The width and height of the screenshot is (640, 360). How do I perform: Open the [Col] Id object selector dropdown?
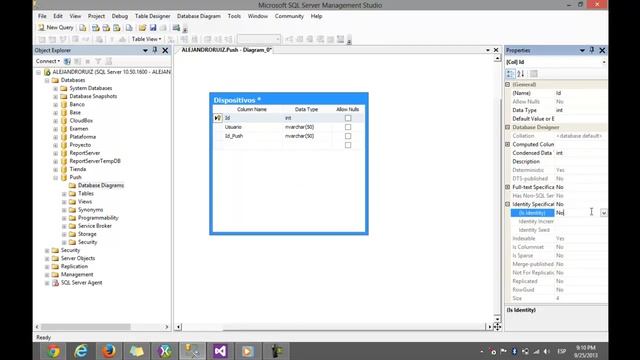coord(604,62)
